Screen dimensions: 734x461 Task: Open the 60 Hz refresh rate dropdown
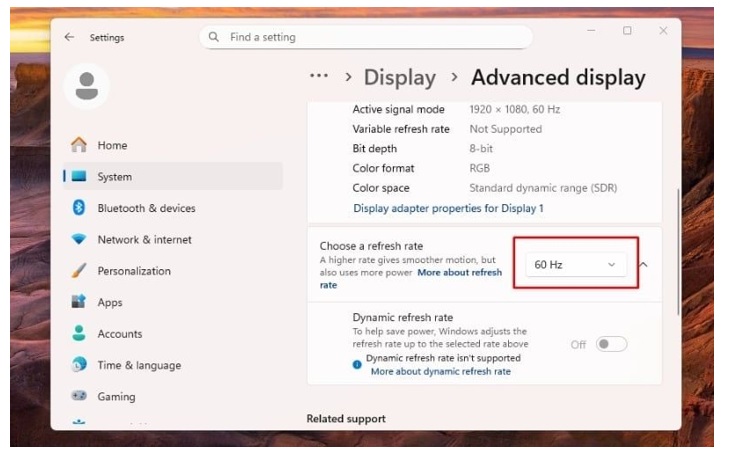click(575, 265)
